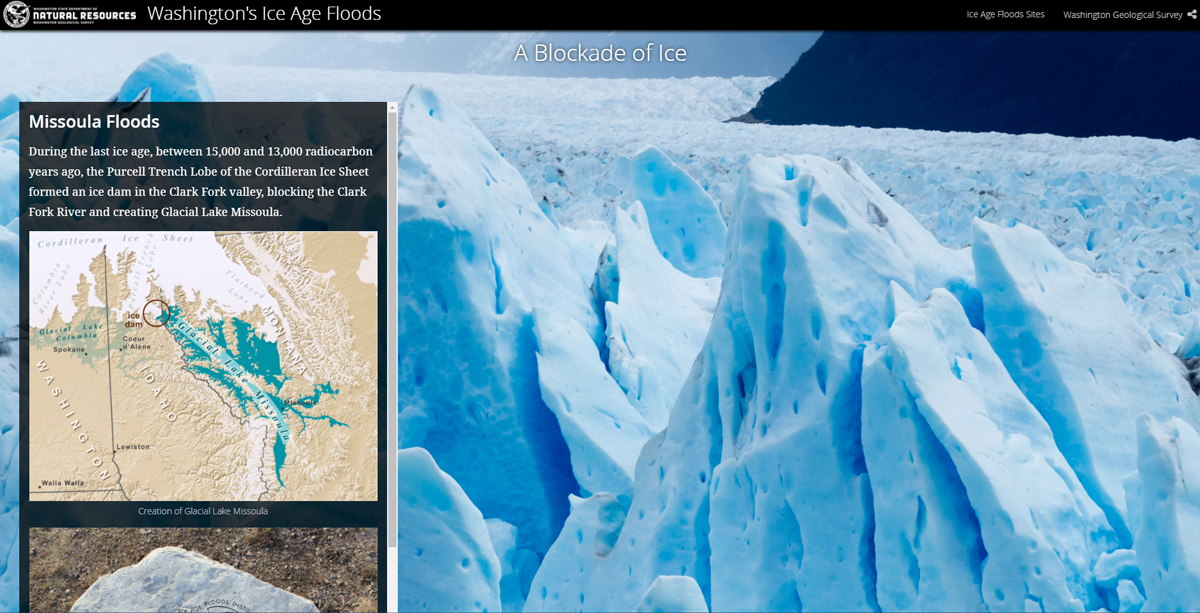Click the Creation of Glacial Lake Missoula caption
The image size is (1200, 613).
203,511
